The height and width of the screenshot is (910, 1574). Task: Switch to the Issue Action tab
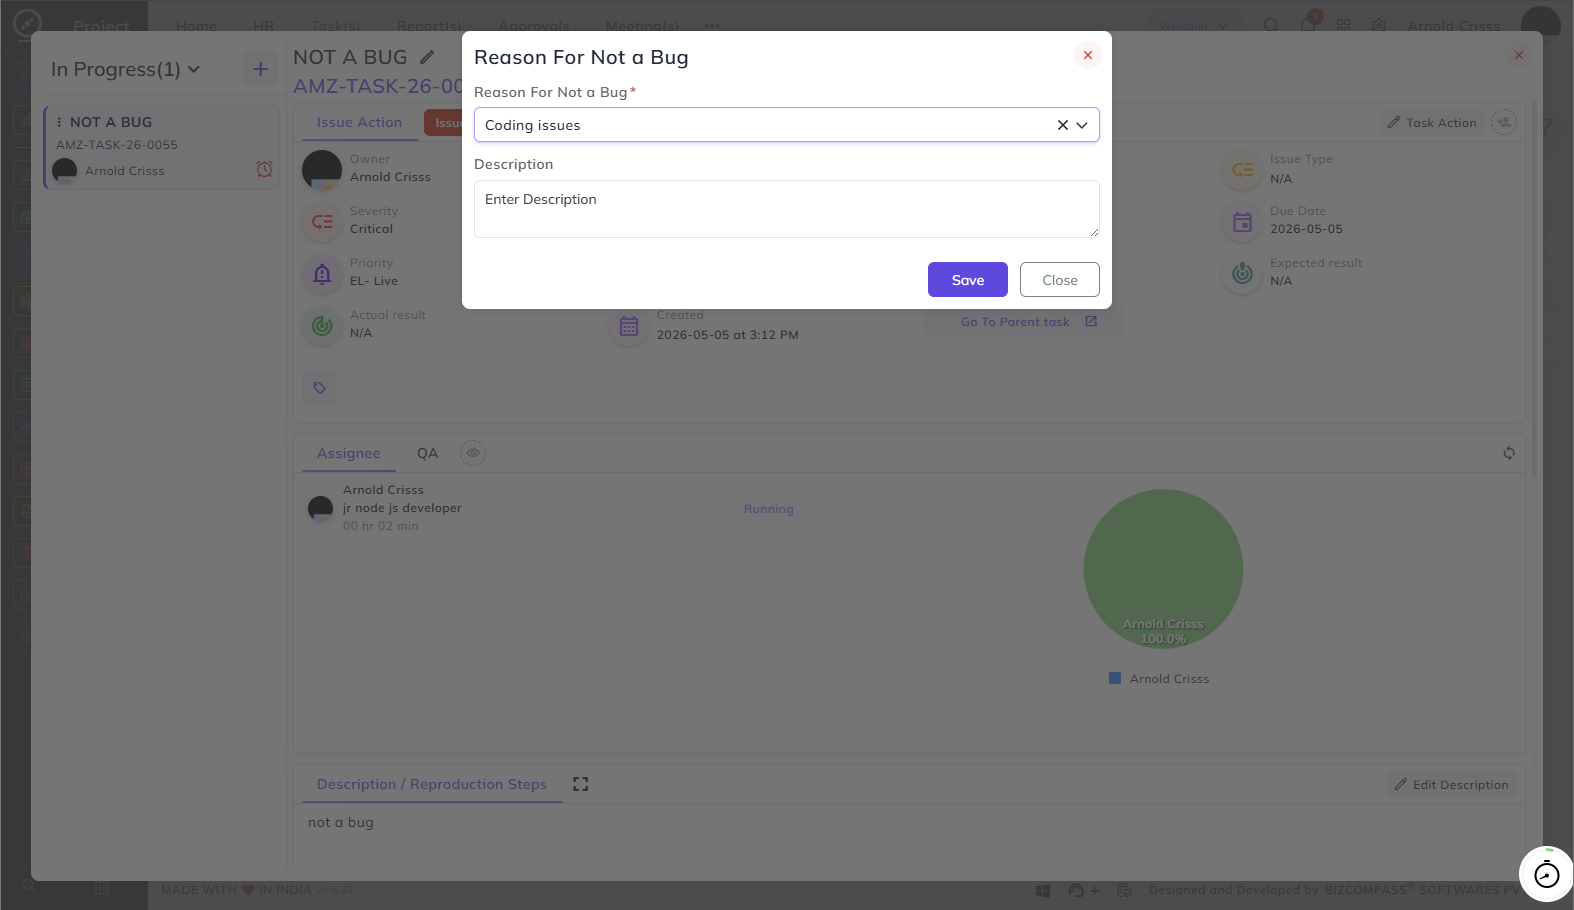(x=359, y=122)
